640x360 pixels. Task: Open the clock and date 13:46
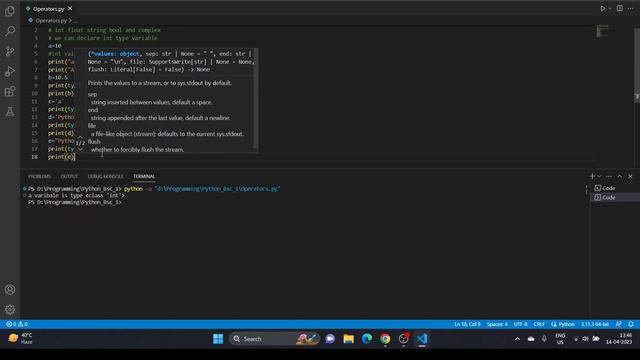pyautogui.click(x=619, y=339)
